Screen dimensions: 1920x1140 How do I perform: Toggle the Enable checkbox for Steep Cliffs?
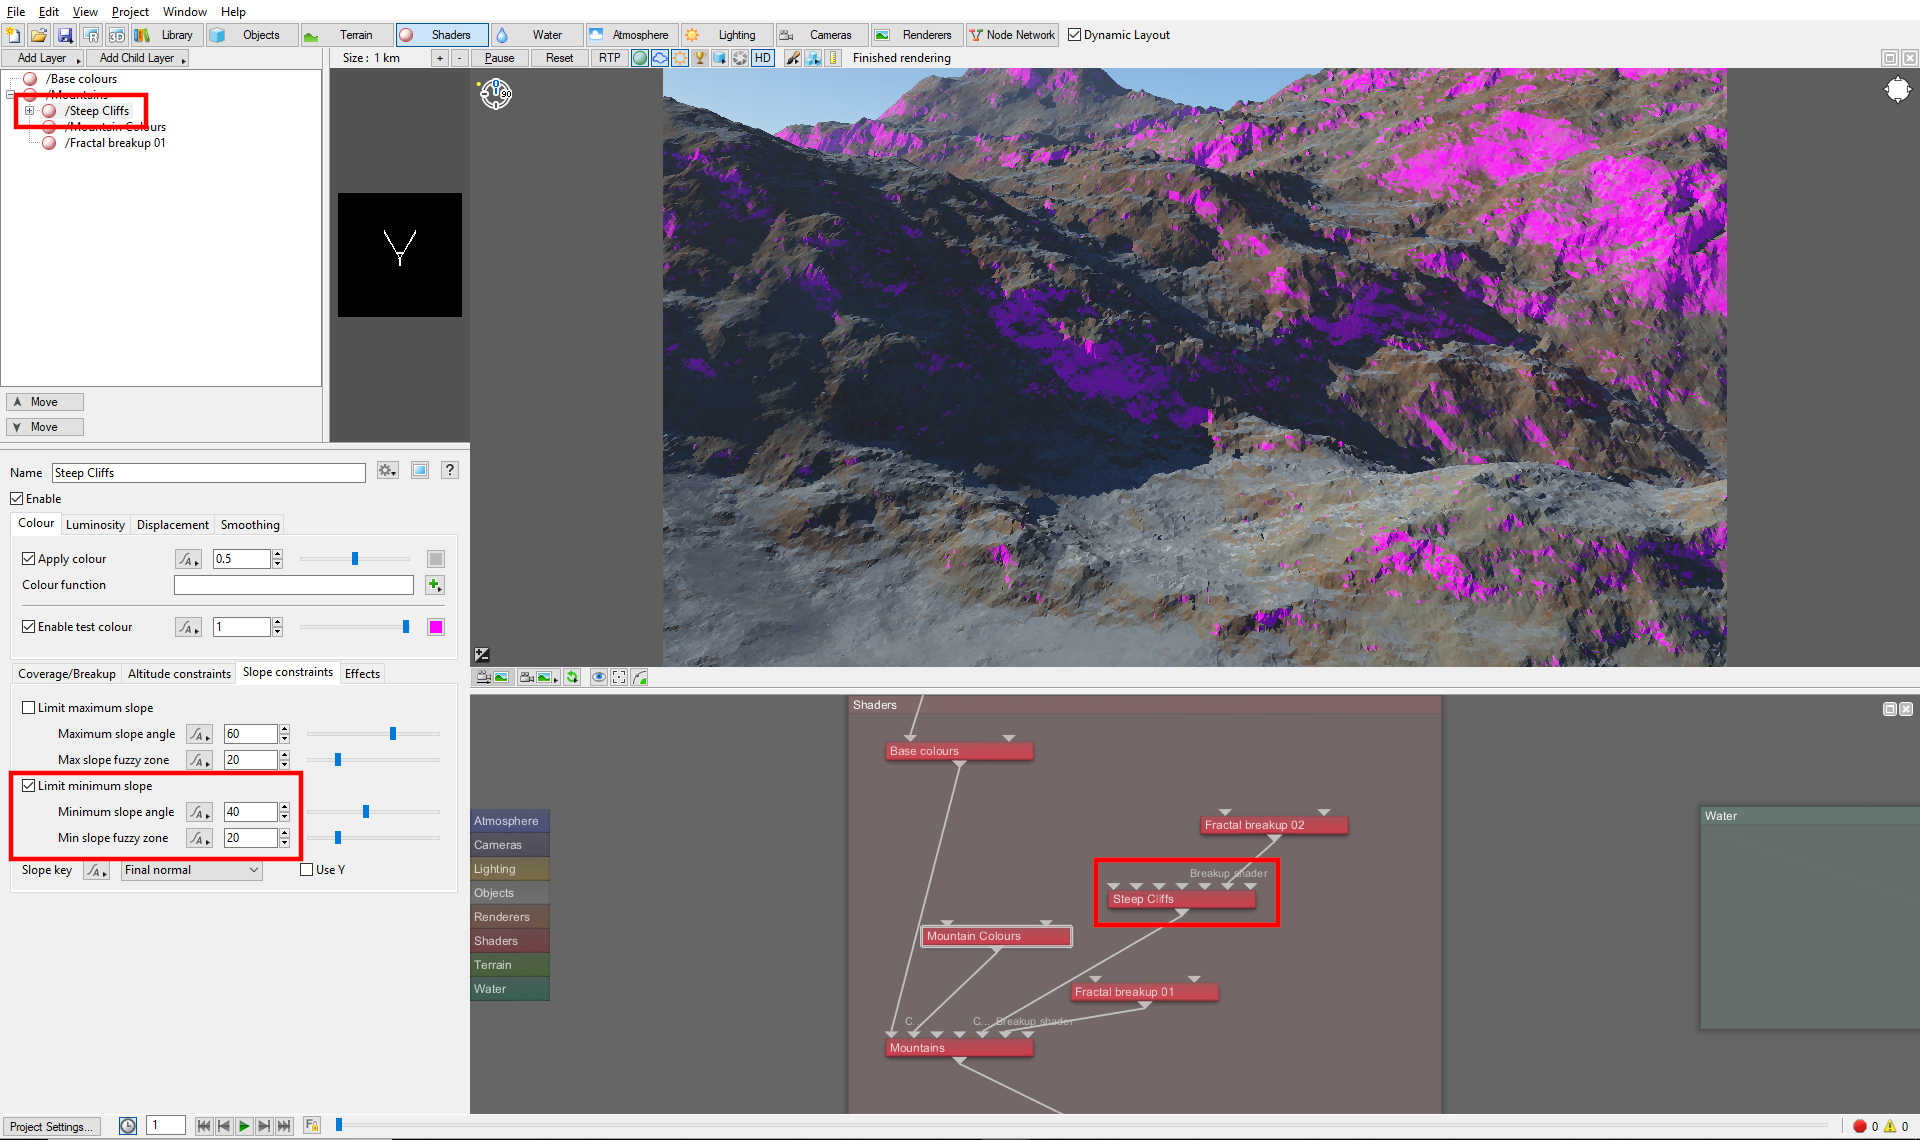pos(17,499)
